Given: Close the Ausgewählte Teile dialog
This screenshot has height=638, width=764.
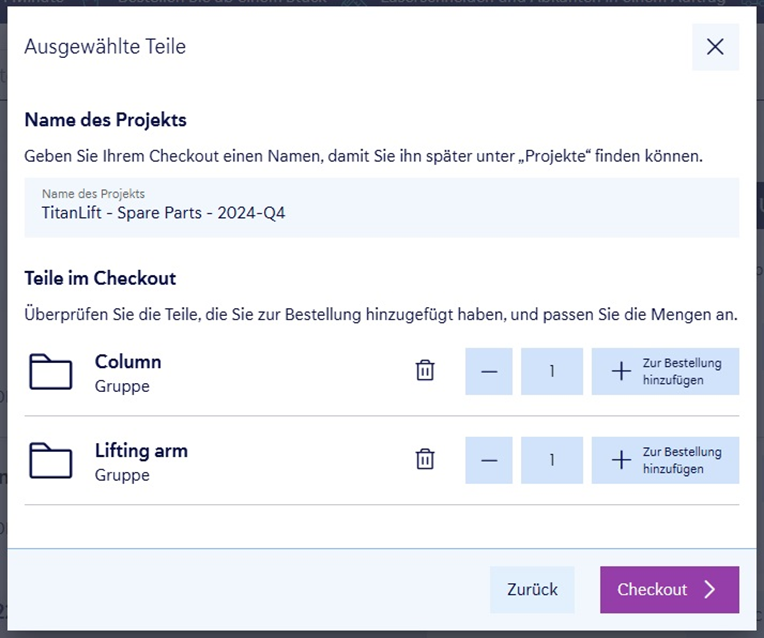Looking at the screenshot, I should (x=715, y=47).
